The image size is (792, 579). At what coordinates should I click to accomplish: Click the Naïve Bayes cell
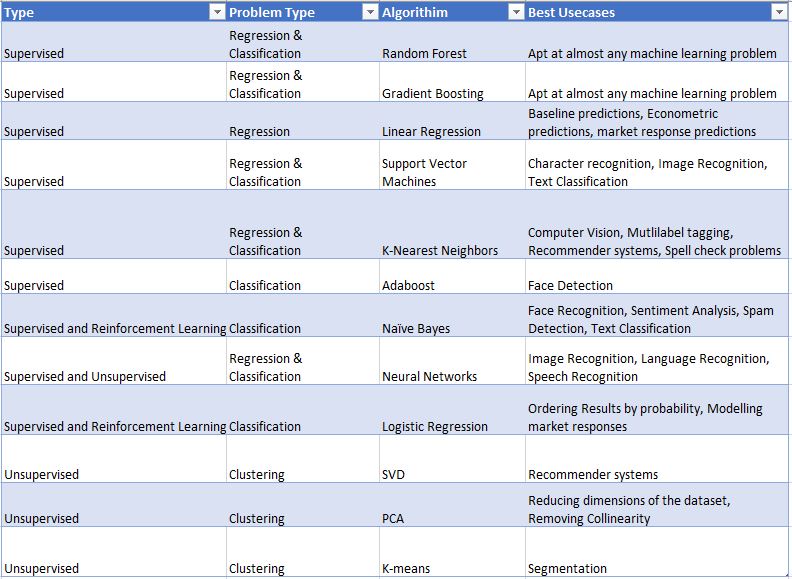tap(416, 328)
